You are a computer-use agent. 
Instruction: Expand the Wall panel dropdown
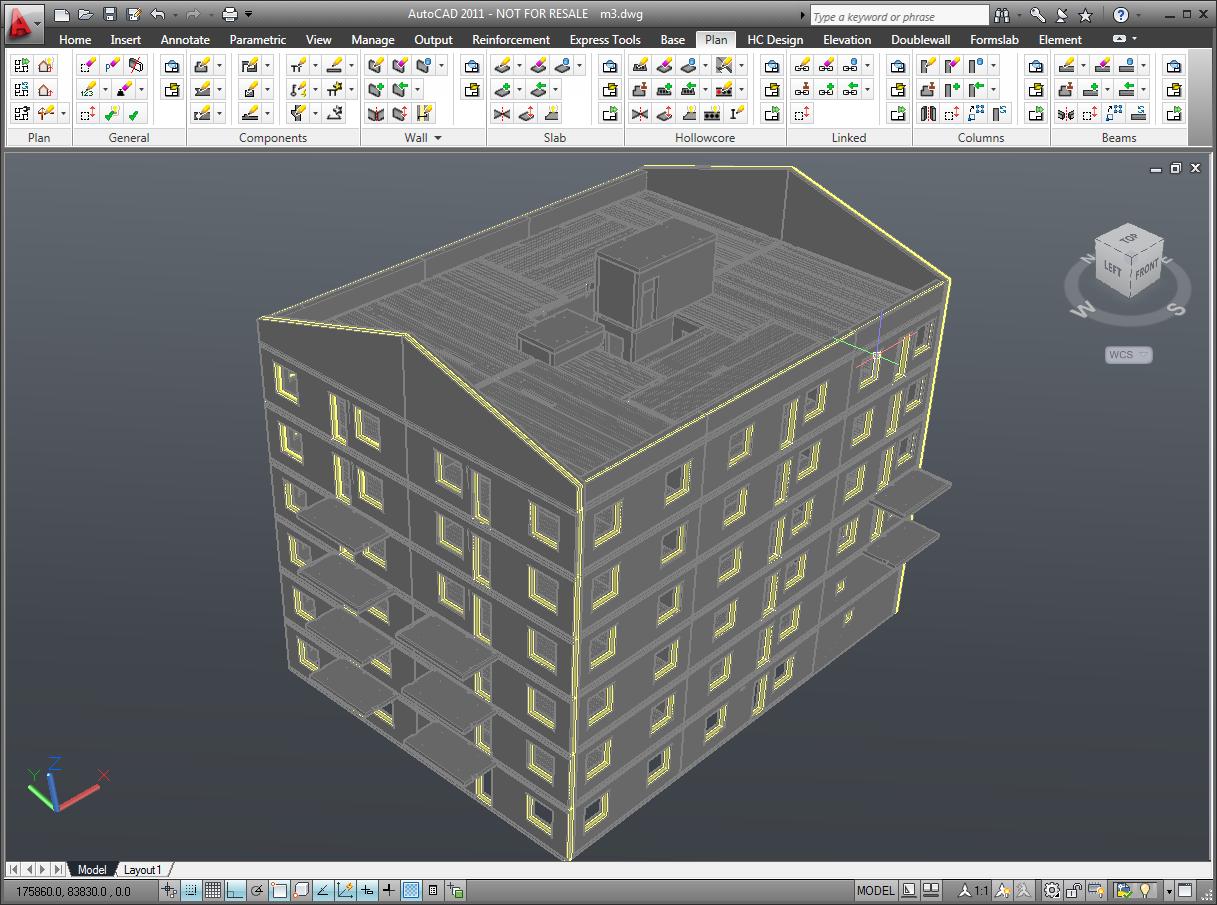tap(438, 138)
